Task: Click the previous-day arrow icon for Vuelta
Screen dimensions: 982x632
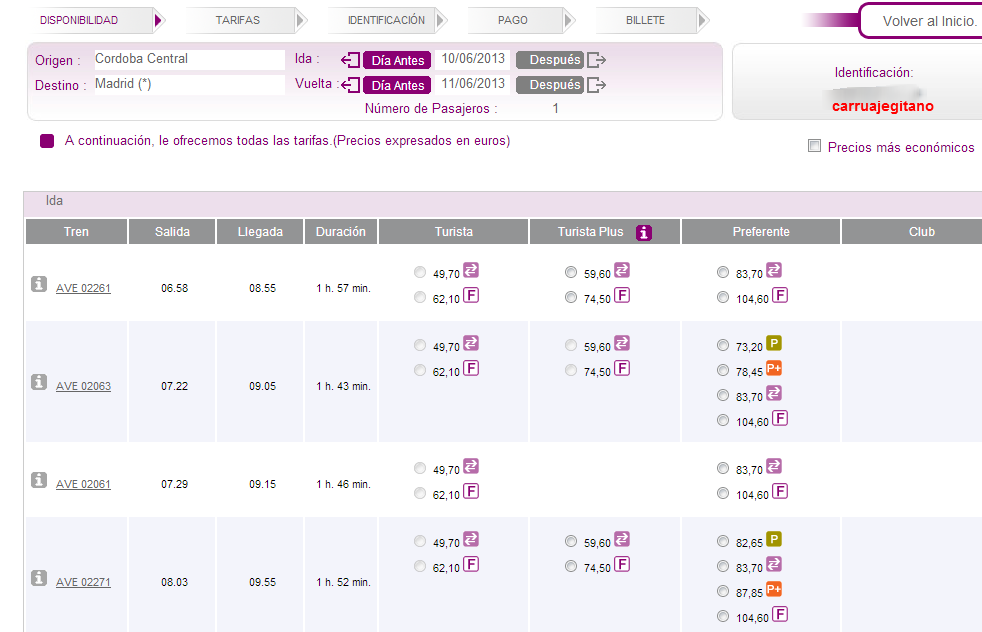Action: pyautogui.click(x=351, y=85)
